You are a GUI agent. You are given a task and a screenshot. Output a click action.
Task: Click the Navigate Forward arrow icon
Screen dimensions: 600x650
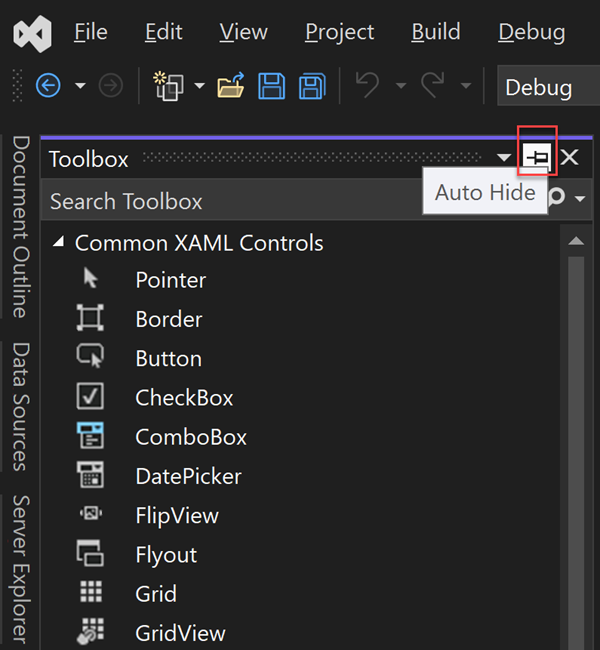(x=111, y=86)
